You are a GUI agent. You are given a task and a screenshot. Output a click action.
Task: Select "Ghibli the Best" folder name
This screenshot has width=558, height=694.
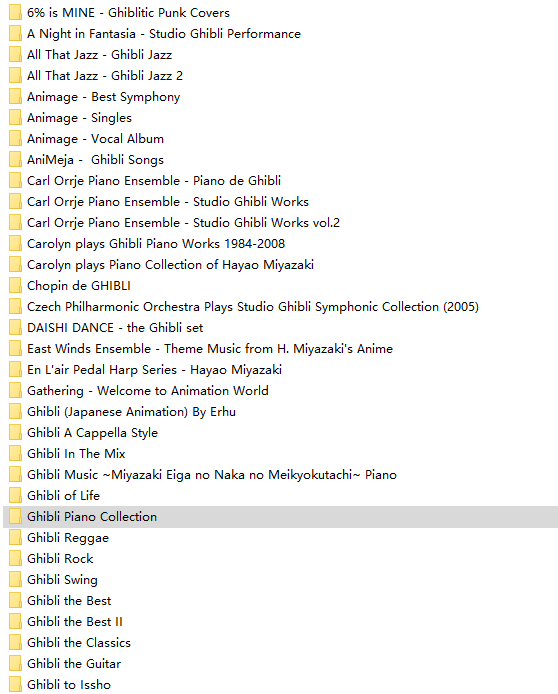pos(69,601)
